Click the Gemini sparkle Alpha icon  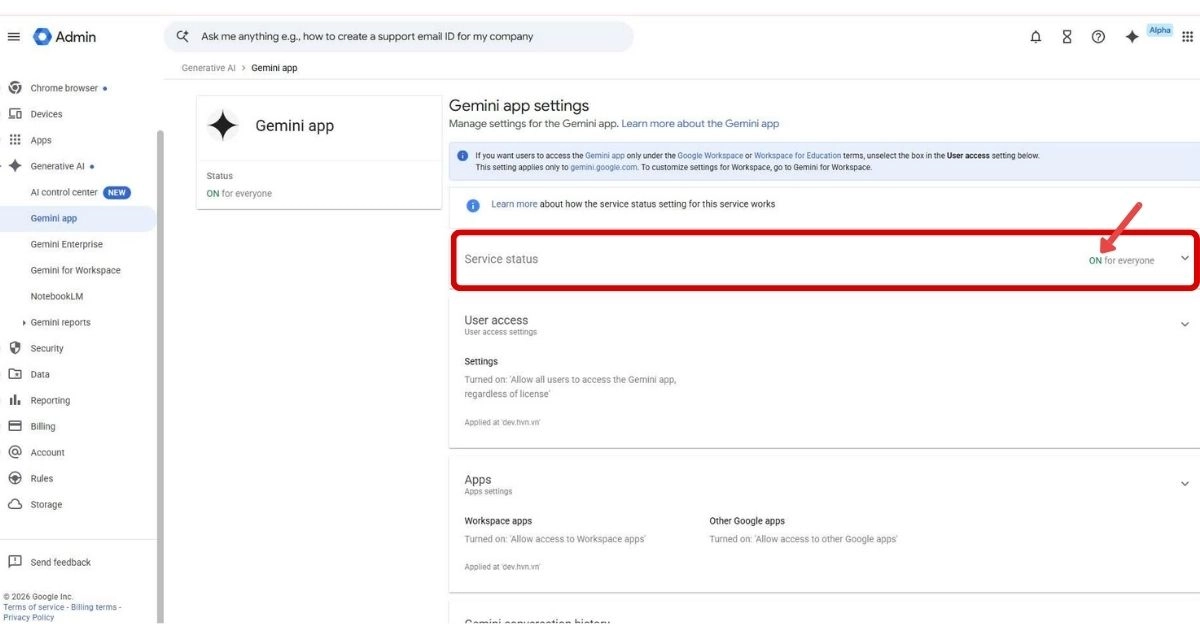coord(1132,37)
